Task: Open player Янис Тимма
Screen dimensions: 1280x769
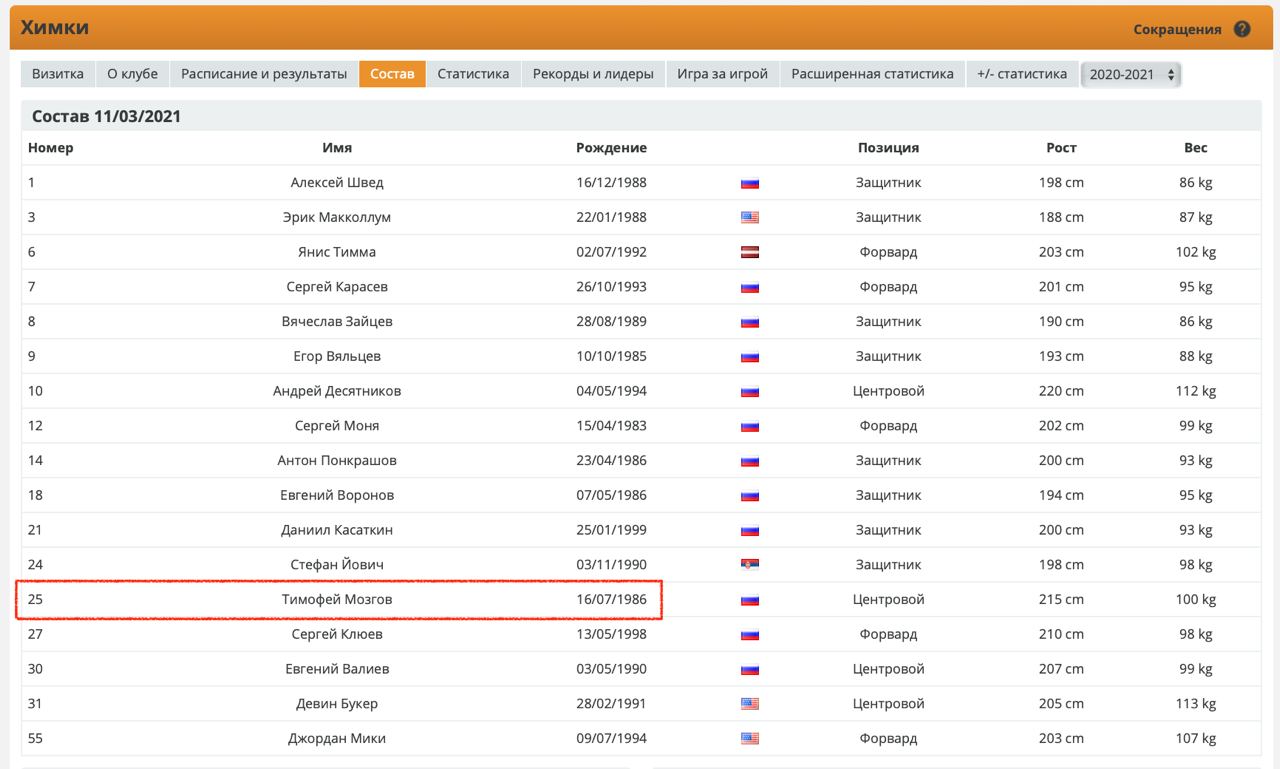Action: click(337, 252)
